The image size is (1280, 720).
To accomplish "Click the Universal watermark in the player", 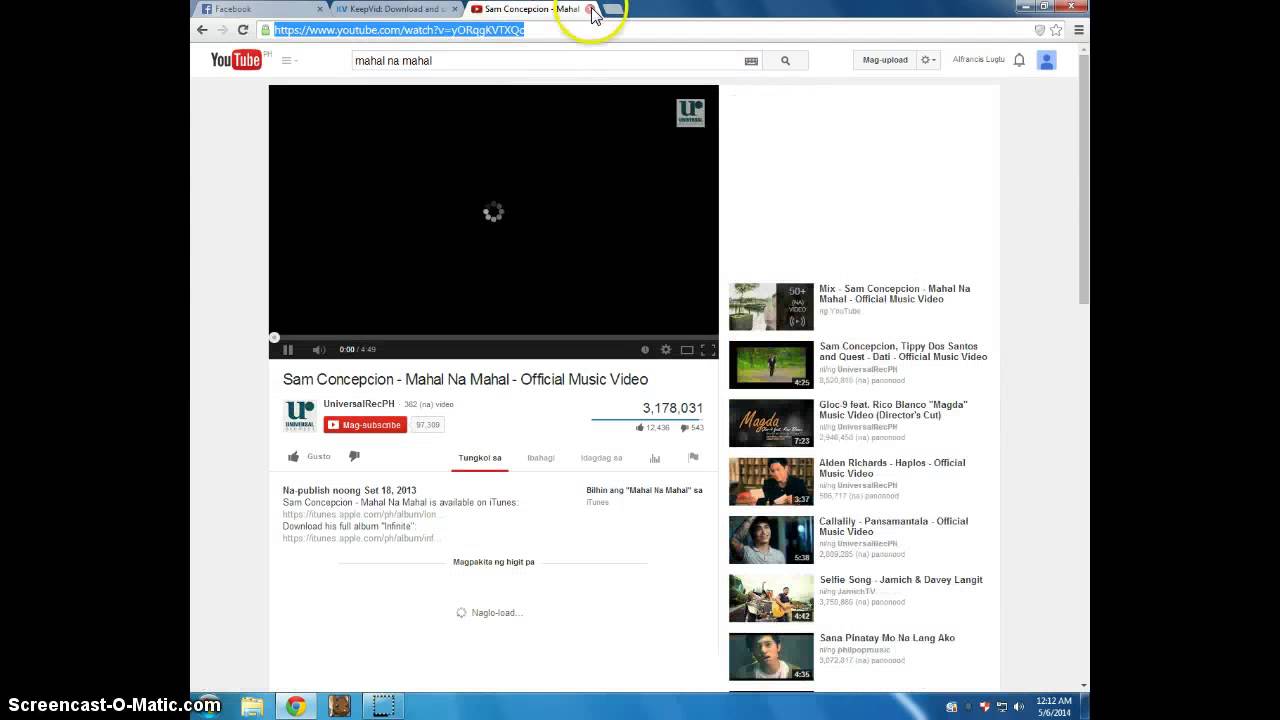I will [690, 113].
